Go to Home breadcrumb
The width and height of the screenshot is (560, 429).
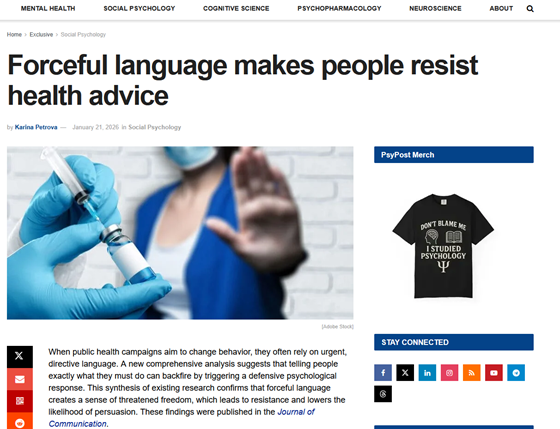(x=14, y=35)
